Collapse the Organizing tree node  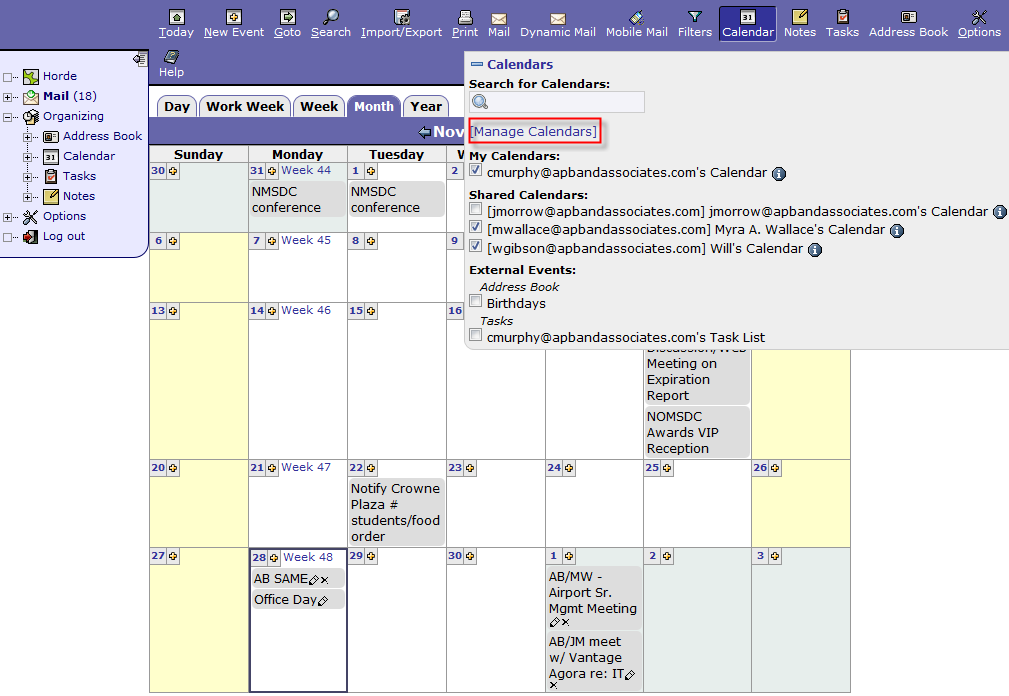8,117
